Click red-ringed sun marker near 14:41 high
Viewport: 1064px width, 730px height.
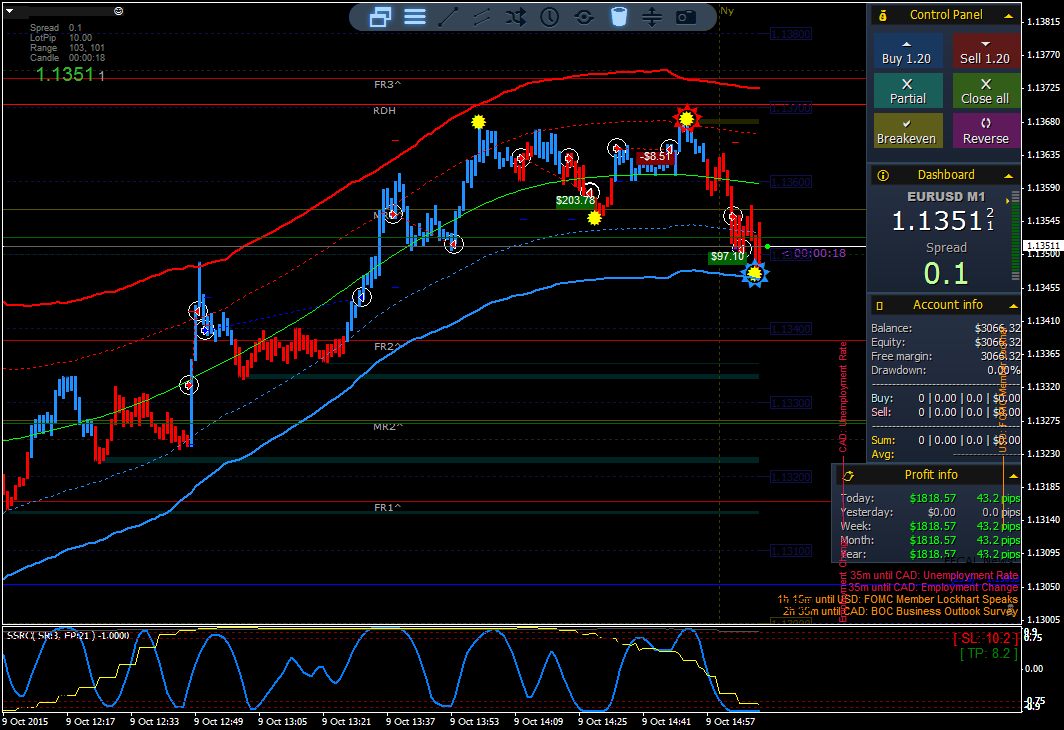tap(687, 119)
